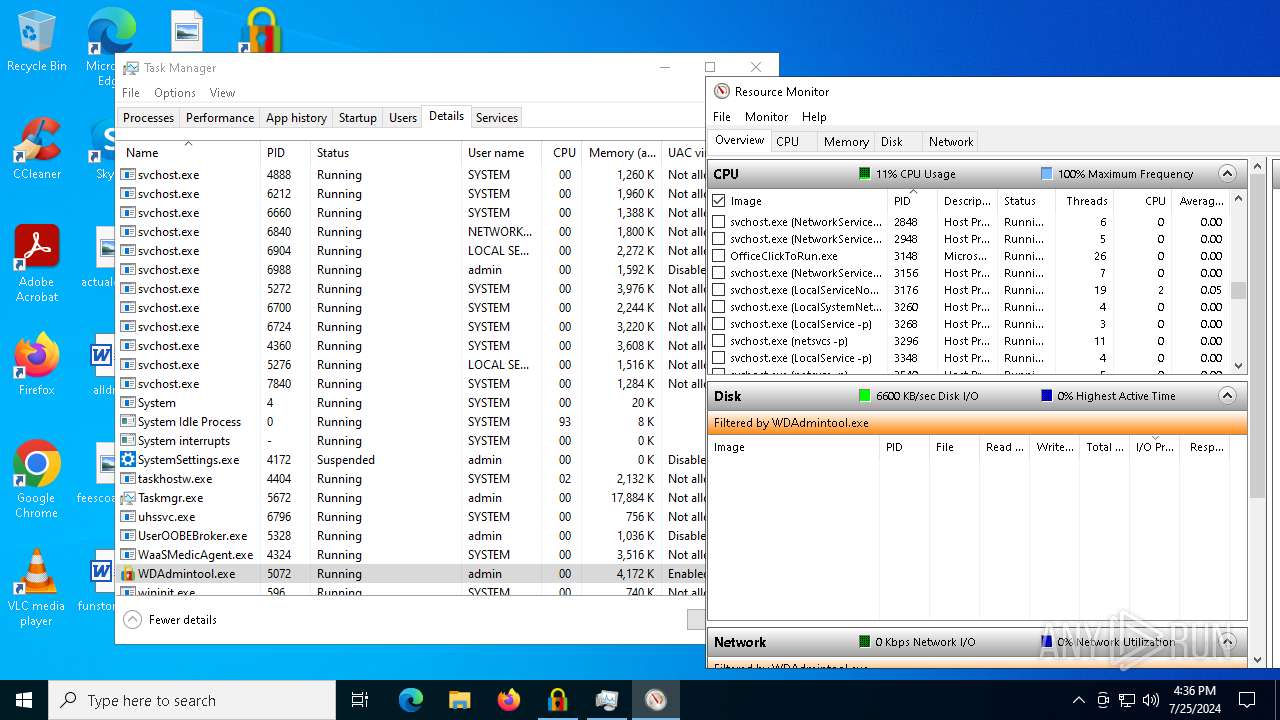The height and width of the screenshot is (720, 1280).
Task: Collapse Task Manager with Fewer details
Action: [x=170, y=620]
